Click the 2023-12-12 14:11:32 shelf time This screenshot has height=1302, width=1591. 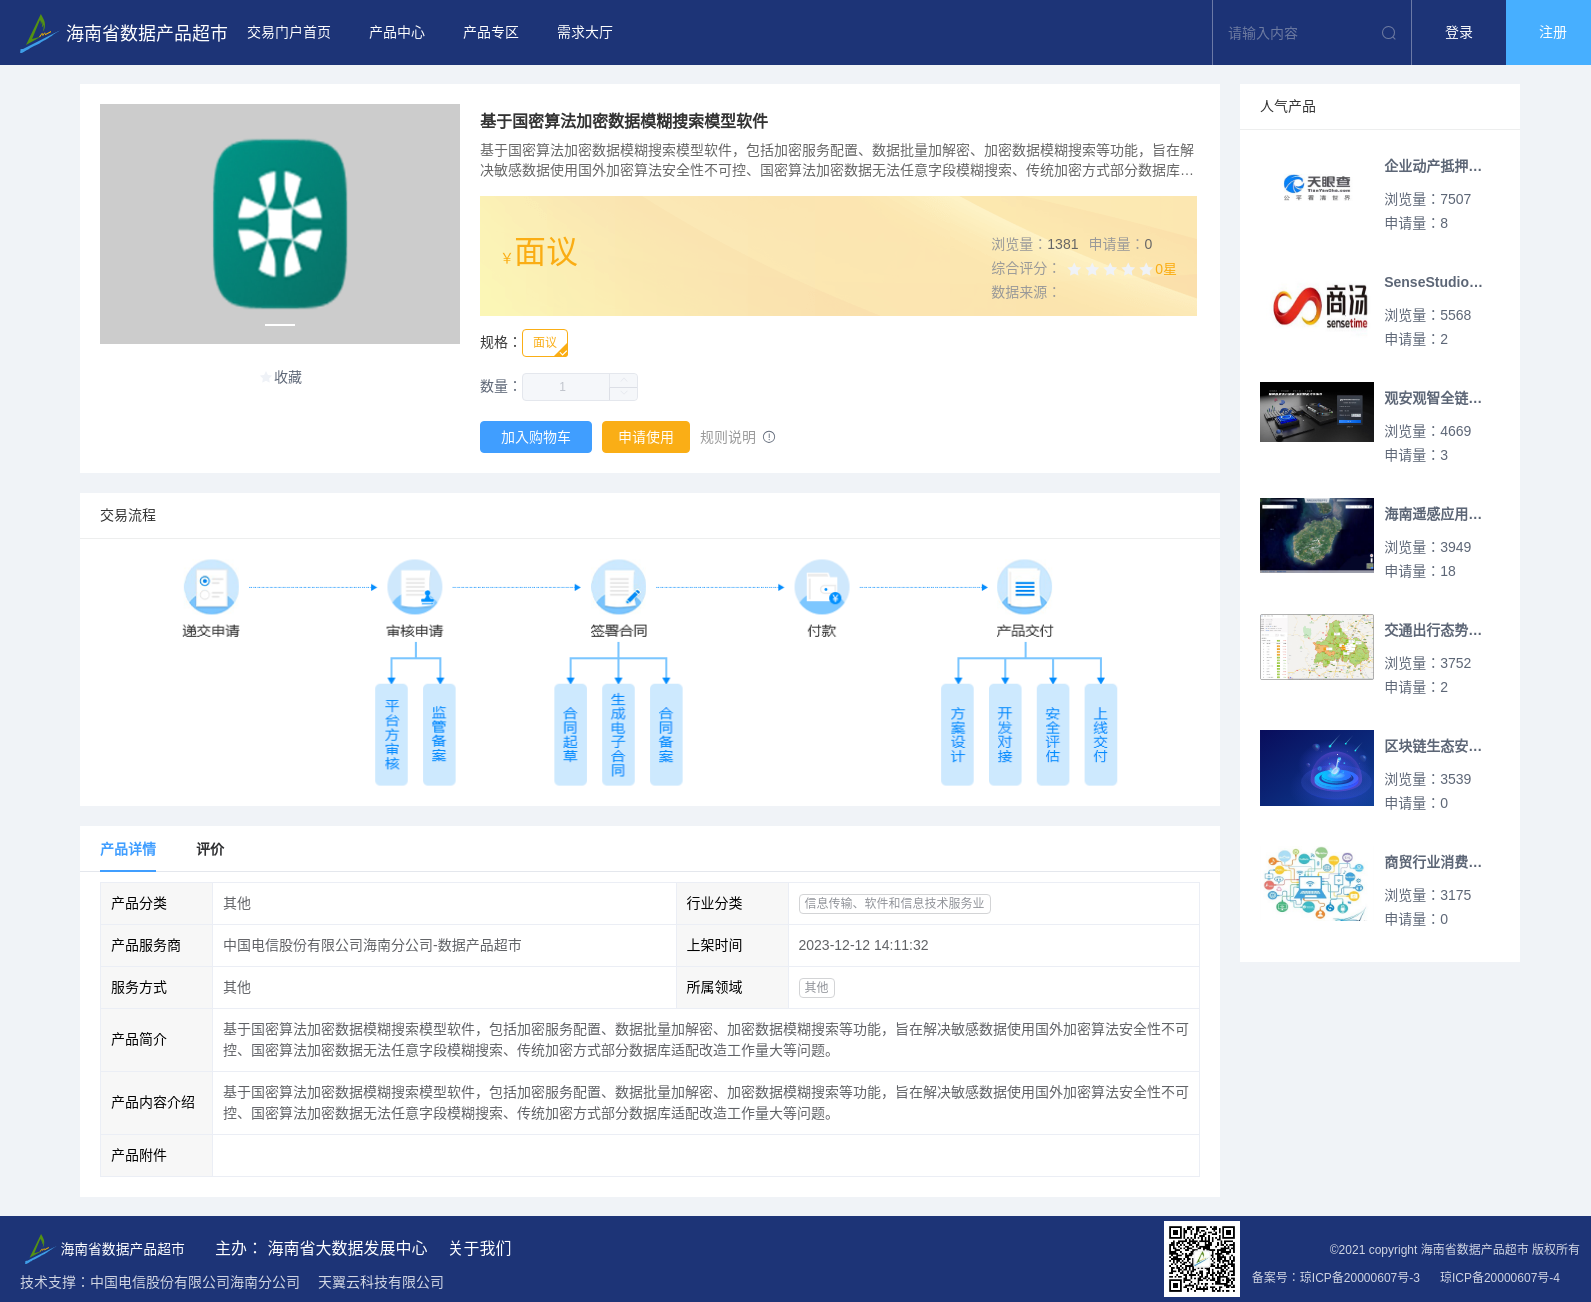point(863,945)
